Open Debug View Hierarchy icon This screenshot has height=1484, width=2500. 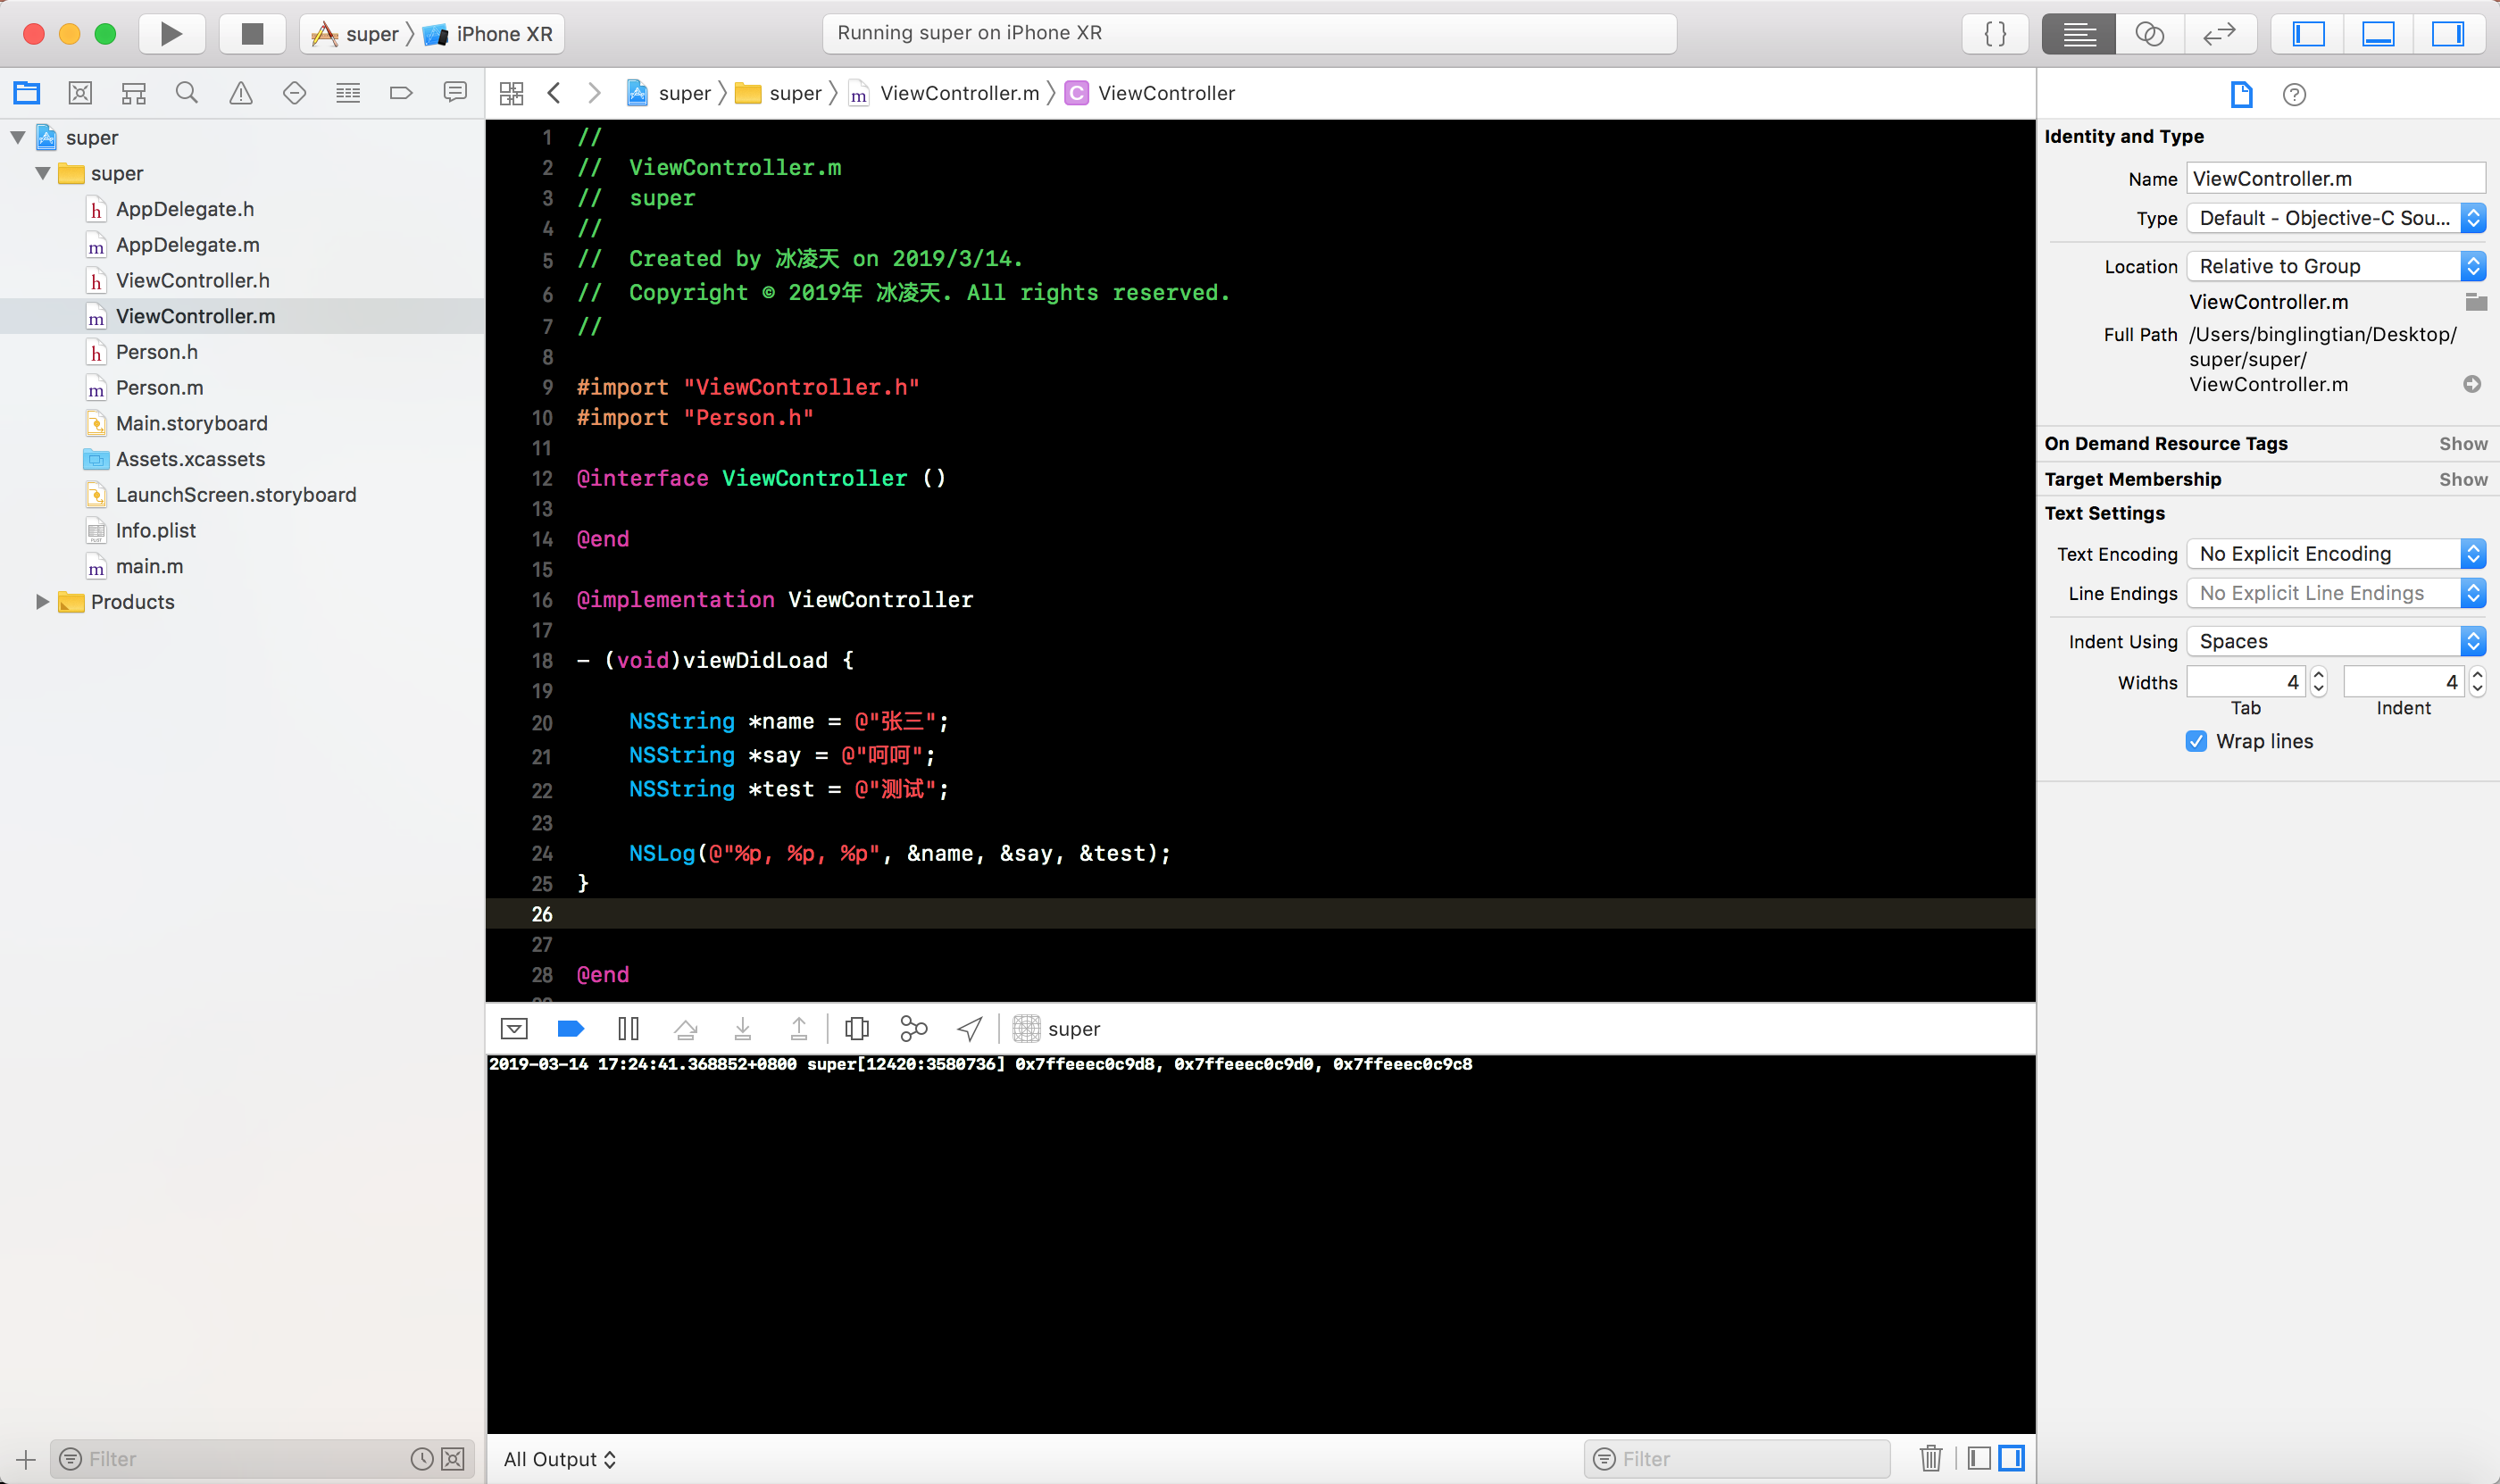click(857, 1028)
